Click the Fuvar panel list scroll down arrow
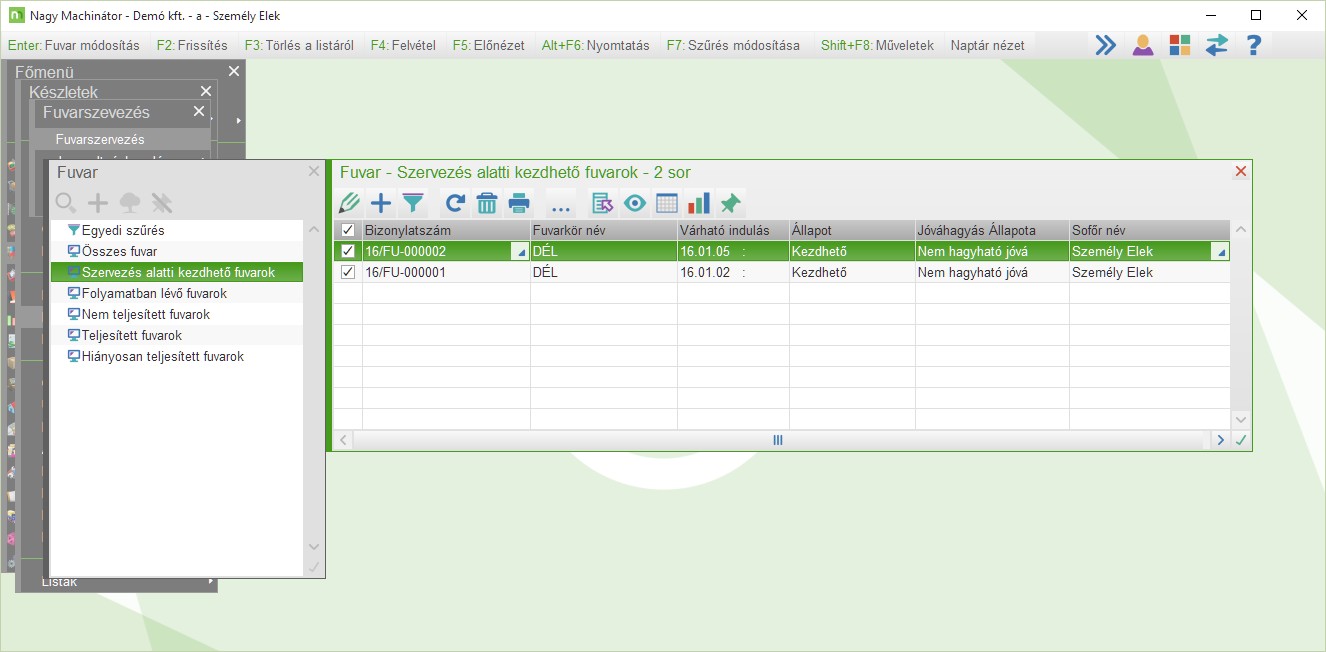The width and height of the screenshot is (1326, 652). (314, 546)
